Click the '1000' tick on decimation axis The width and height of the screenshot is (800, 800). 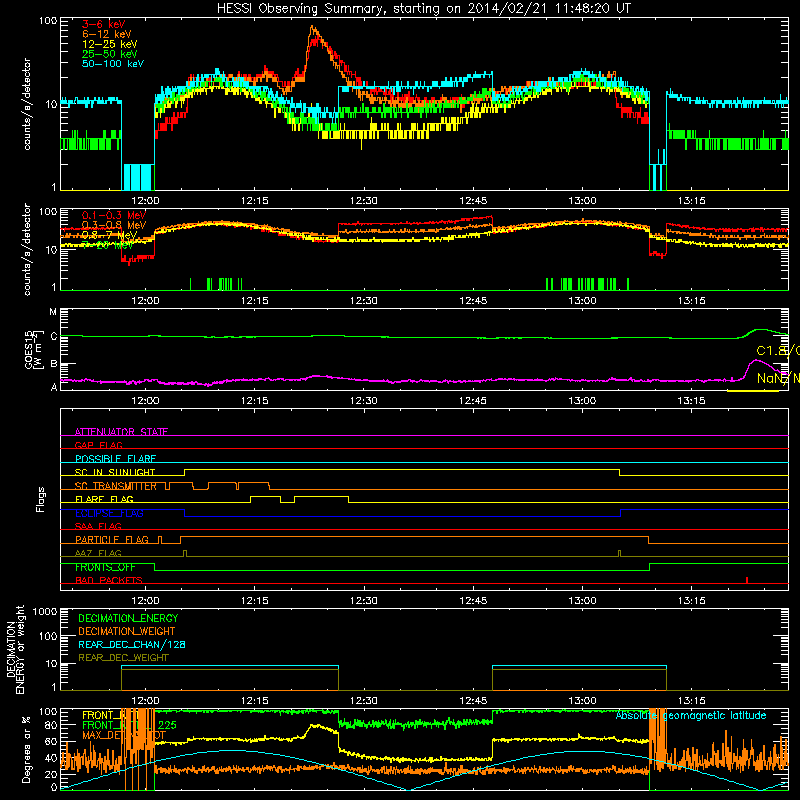[x=45, y=611]
